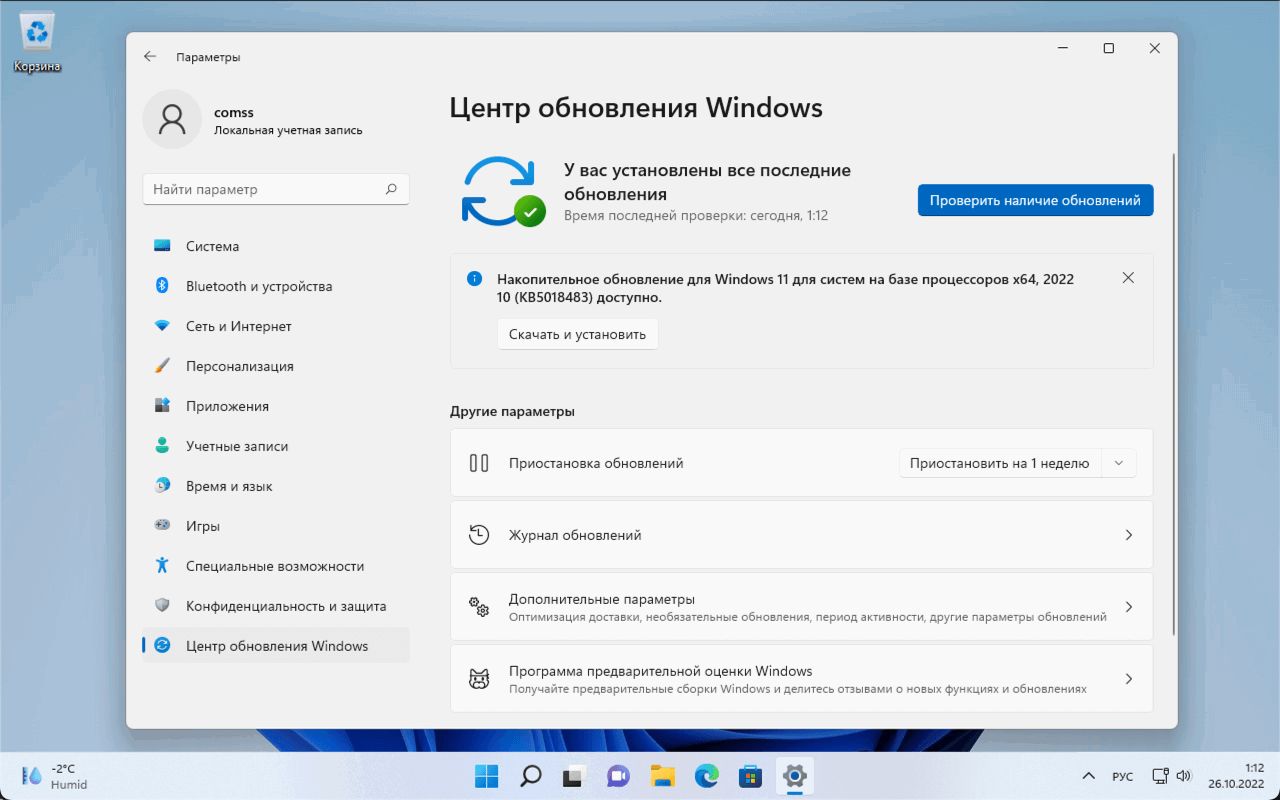Go to Сеть и Интернет settings
Image resolution: width=1280 pixels, height=800 pixels.
click(x=276, y=326)
